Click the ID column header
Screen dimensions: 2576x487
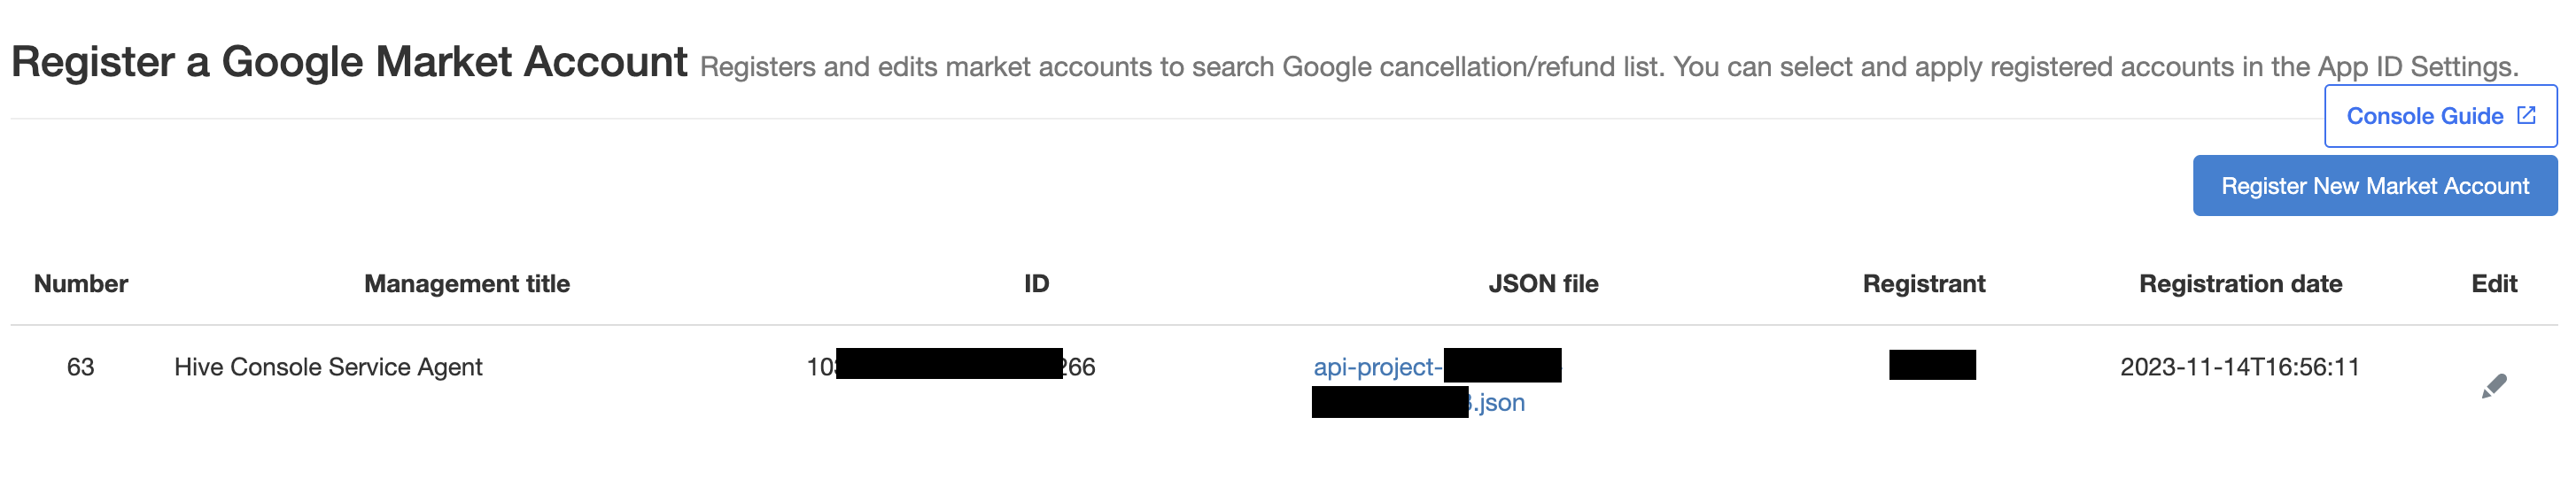pyautogui.click(x=1036, y=284)
